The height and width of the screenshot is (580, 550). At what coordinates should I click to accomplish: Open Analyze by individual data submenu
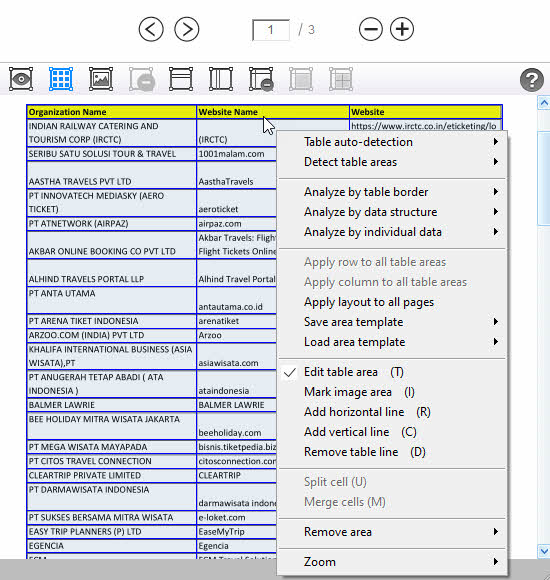392,232
